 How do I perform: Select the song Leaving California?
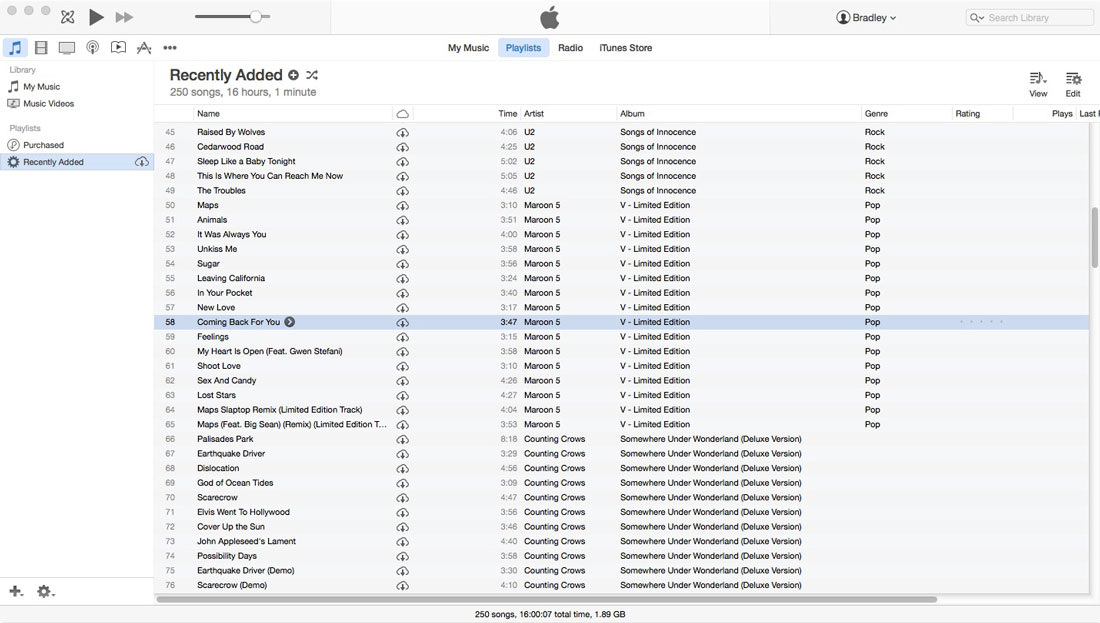(x=231, y=279)
